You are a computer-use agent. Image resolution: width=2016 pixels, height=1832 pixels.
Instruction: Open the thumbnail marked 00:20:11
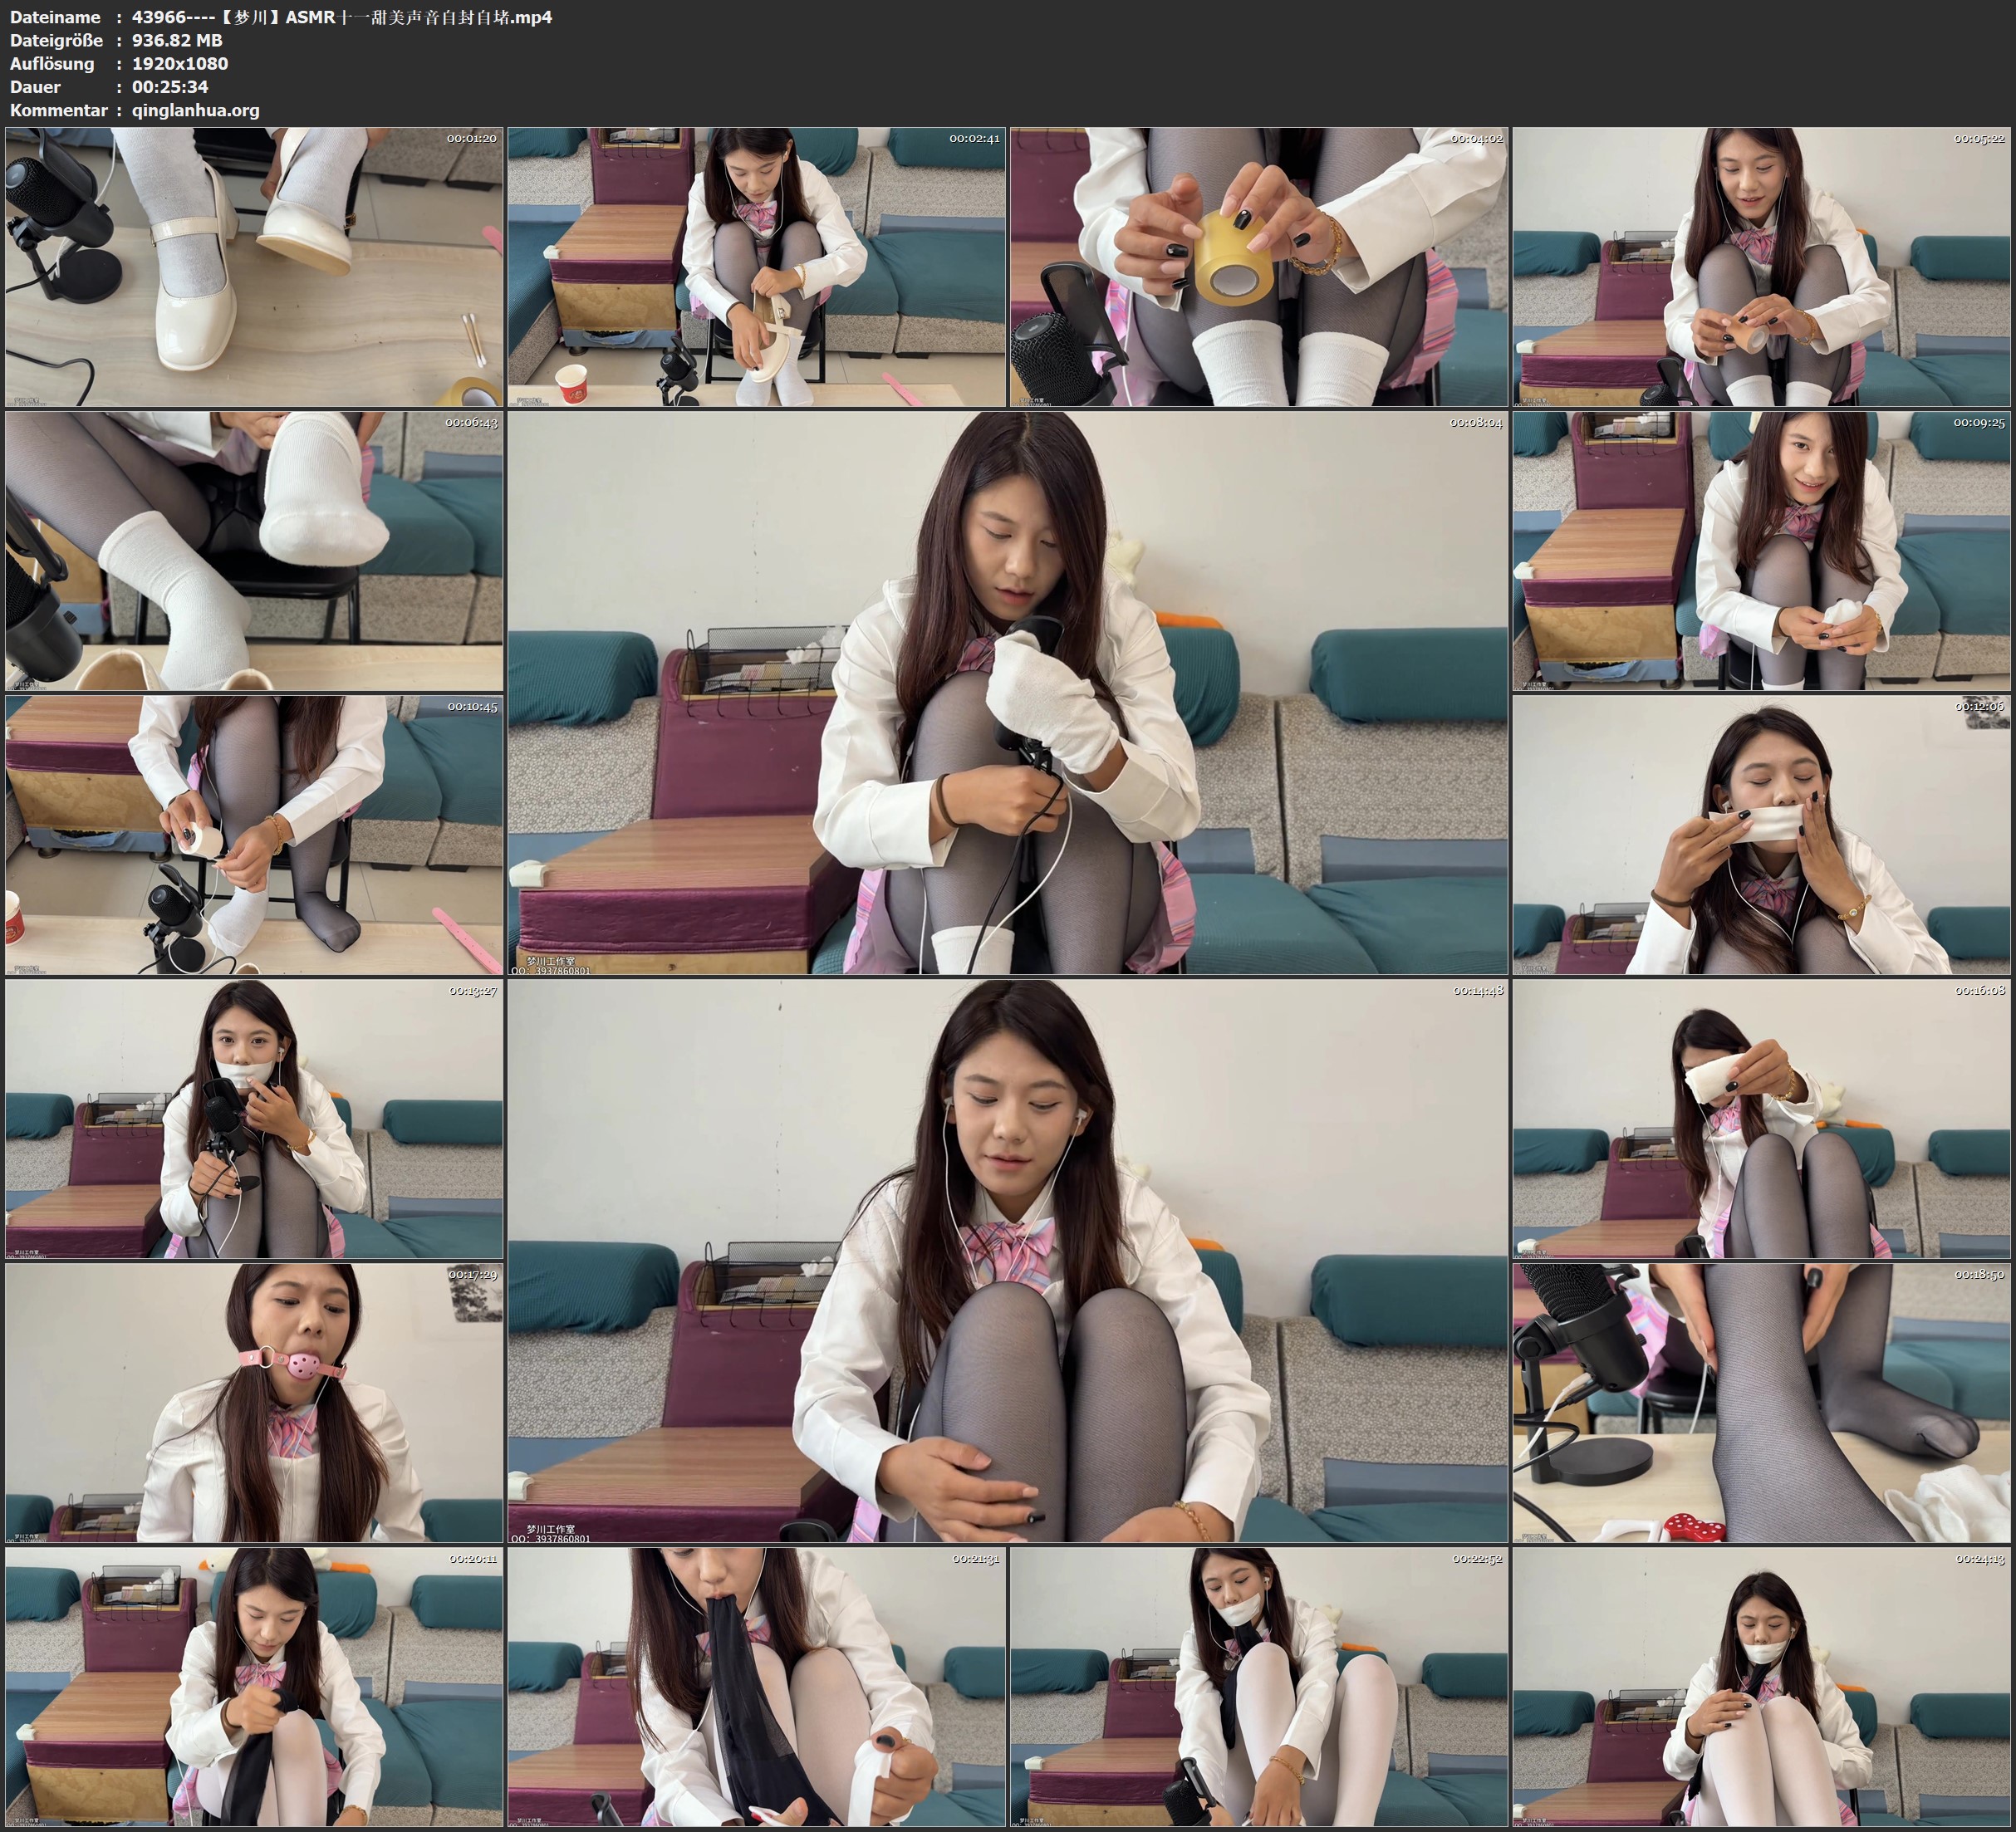click(x=254, y=1687)
